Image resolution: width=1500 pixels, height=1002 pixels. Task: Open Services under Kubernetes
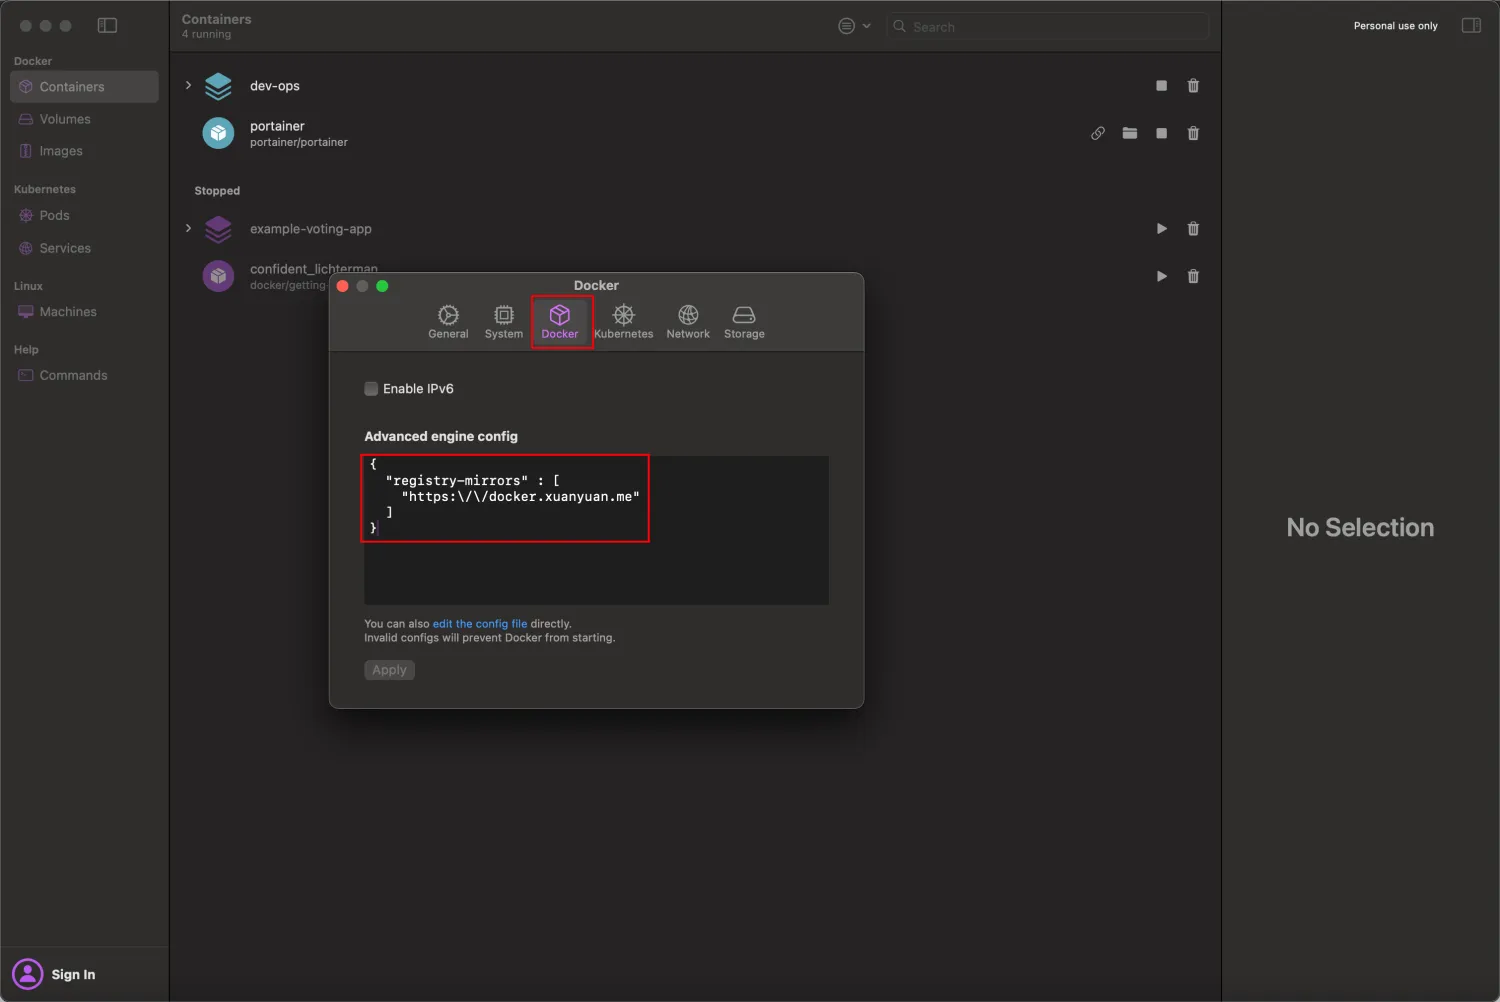tap(84, 248)
